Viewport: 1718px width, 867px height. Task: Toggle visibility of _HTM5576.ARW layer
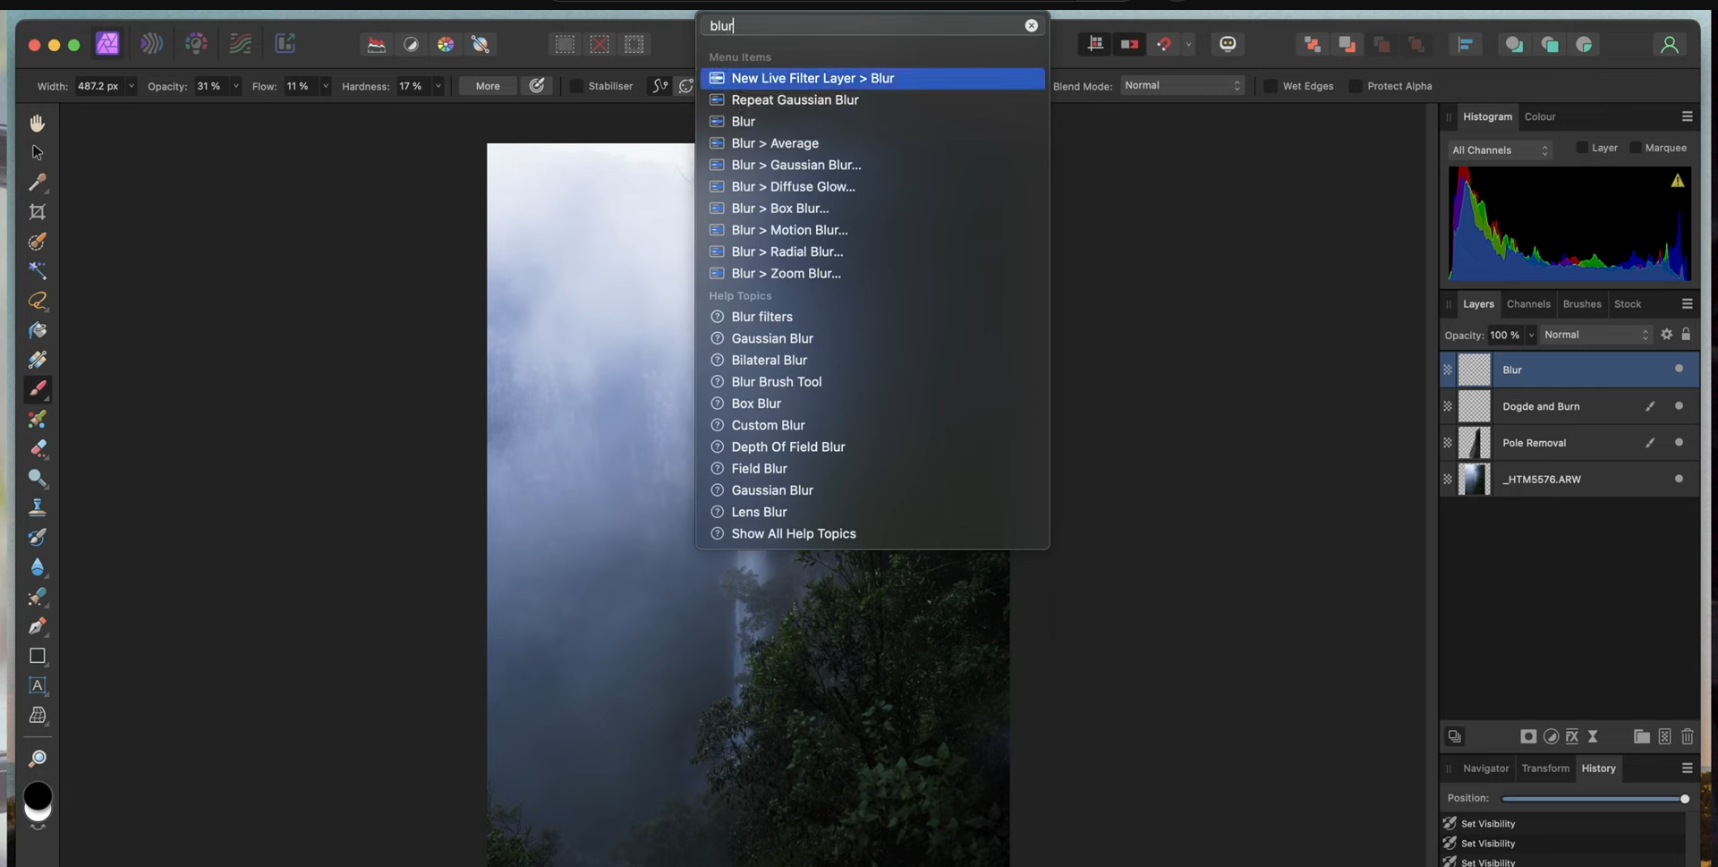[1679, 479]
